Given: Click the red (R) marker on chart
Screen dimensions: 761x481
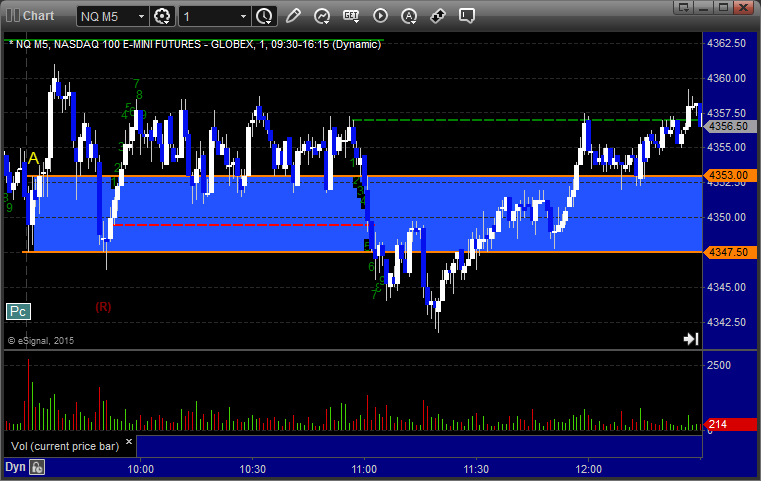Looking at the screenshot, I should [103, 307].
